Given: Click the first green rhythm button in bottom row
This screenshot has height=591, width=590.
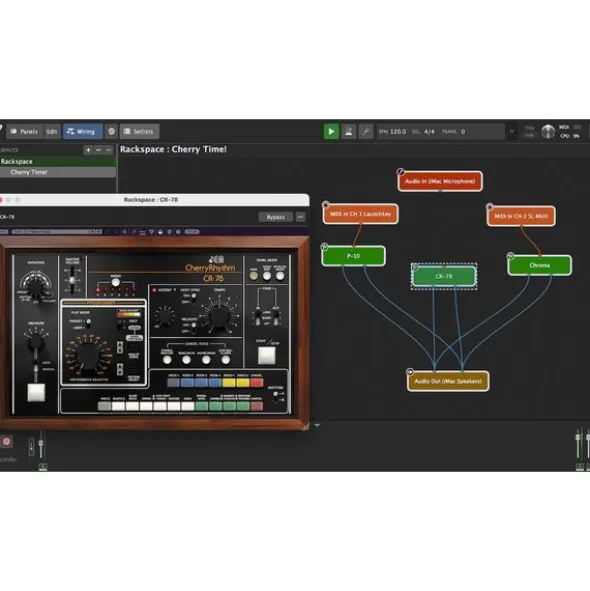Looking at the screenshot, I should point(201,406).
